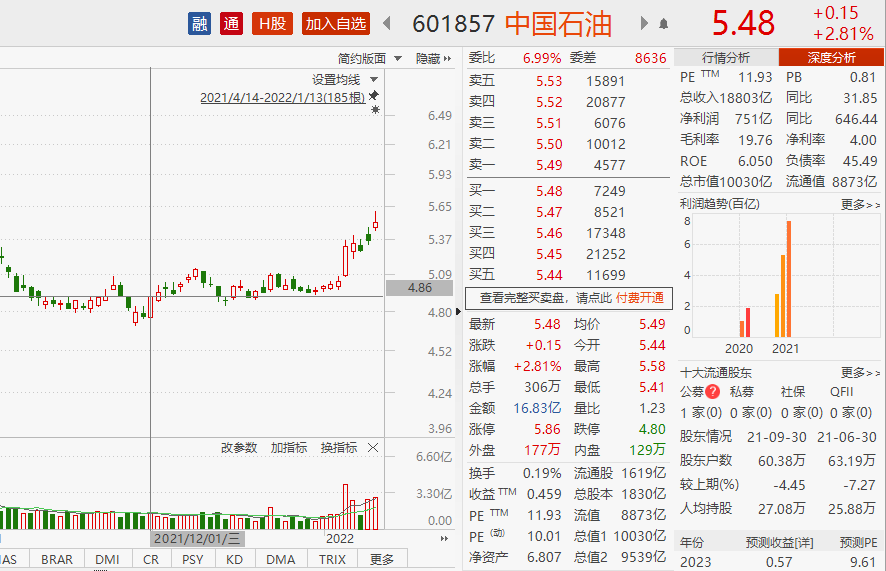The width and height of the screenshot is (886, 571).
Task: Click the 涨停 value 5.86
Action: (x=548, y=429)
